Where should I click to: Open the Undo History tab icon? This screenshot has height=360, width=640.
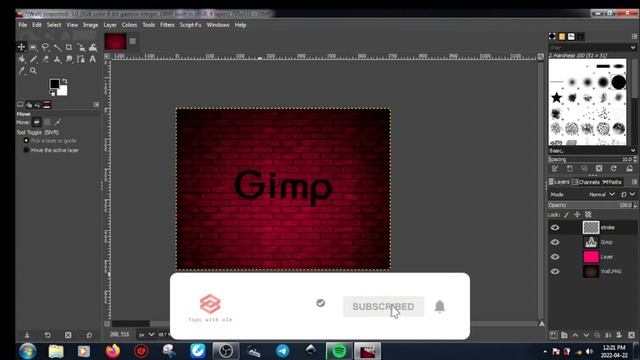(38, 105)
